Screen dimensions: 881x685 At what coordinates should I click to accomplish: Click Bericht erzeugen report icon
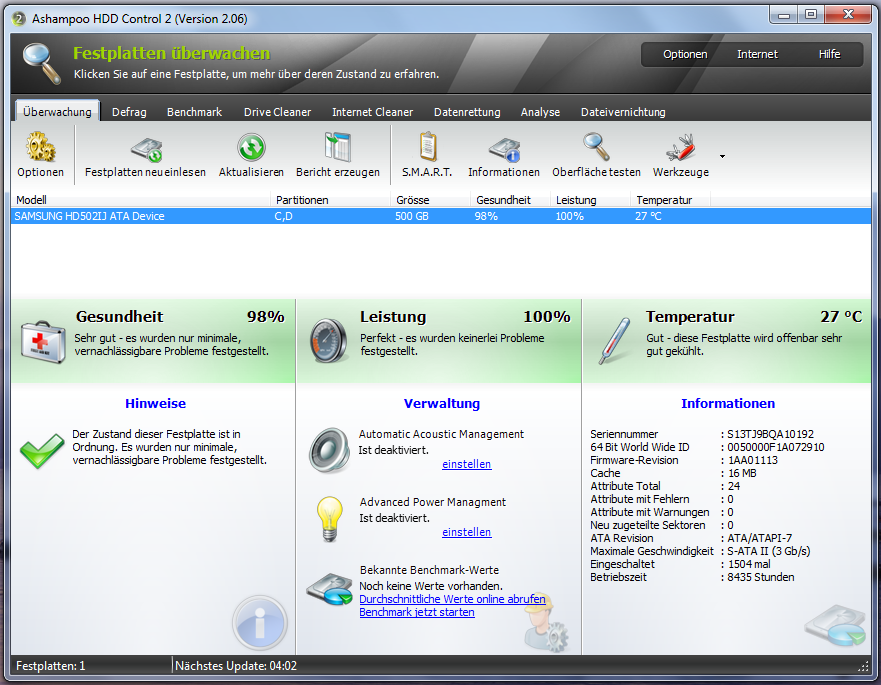point(338,148)
